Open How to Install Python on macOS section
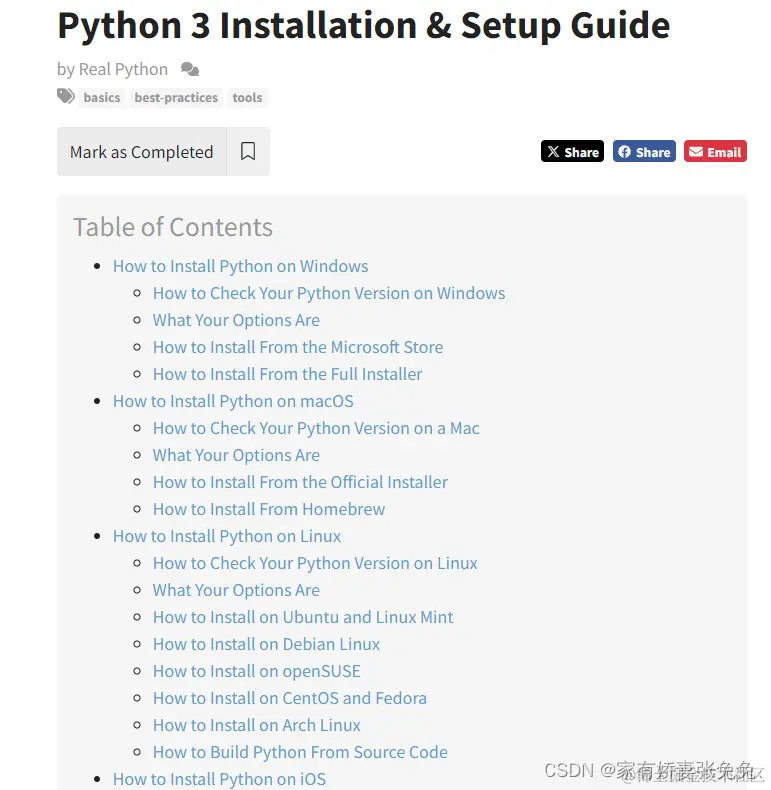The height and width of the screenshot is (790, 771). [233, 401]
